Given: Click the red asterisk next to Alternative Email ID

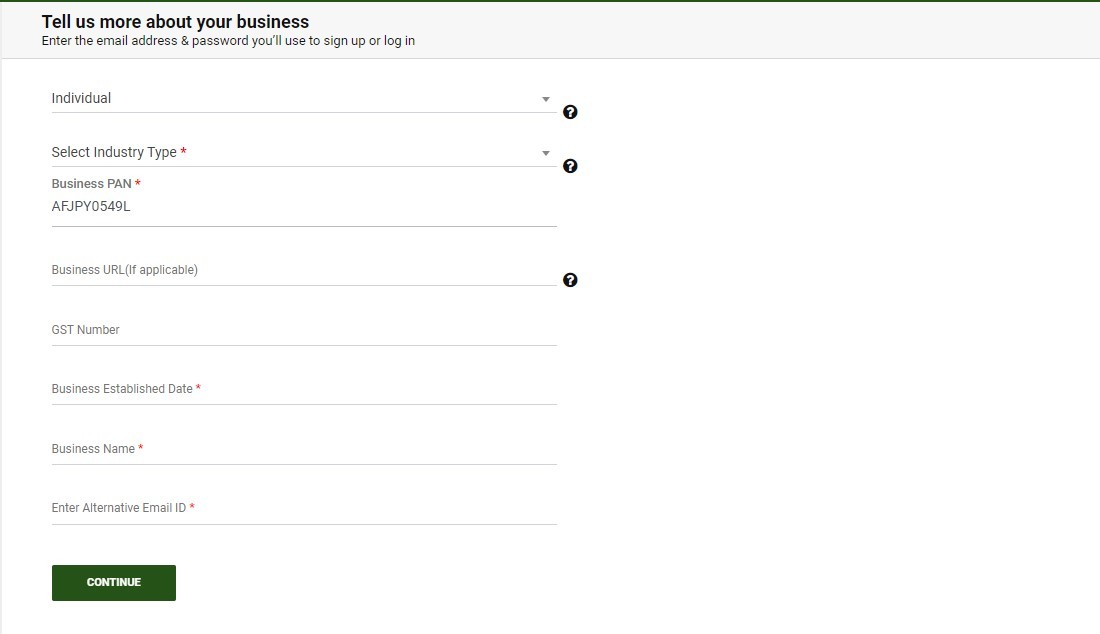Looking at the screenshot, I should pos(192,507).
